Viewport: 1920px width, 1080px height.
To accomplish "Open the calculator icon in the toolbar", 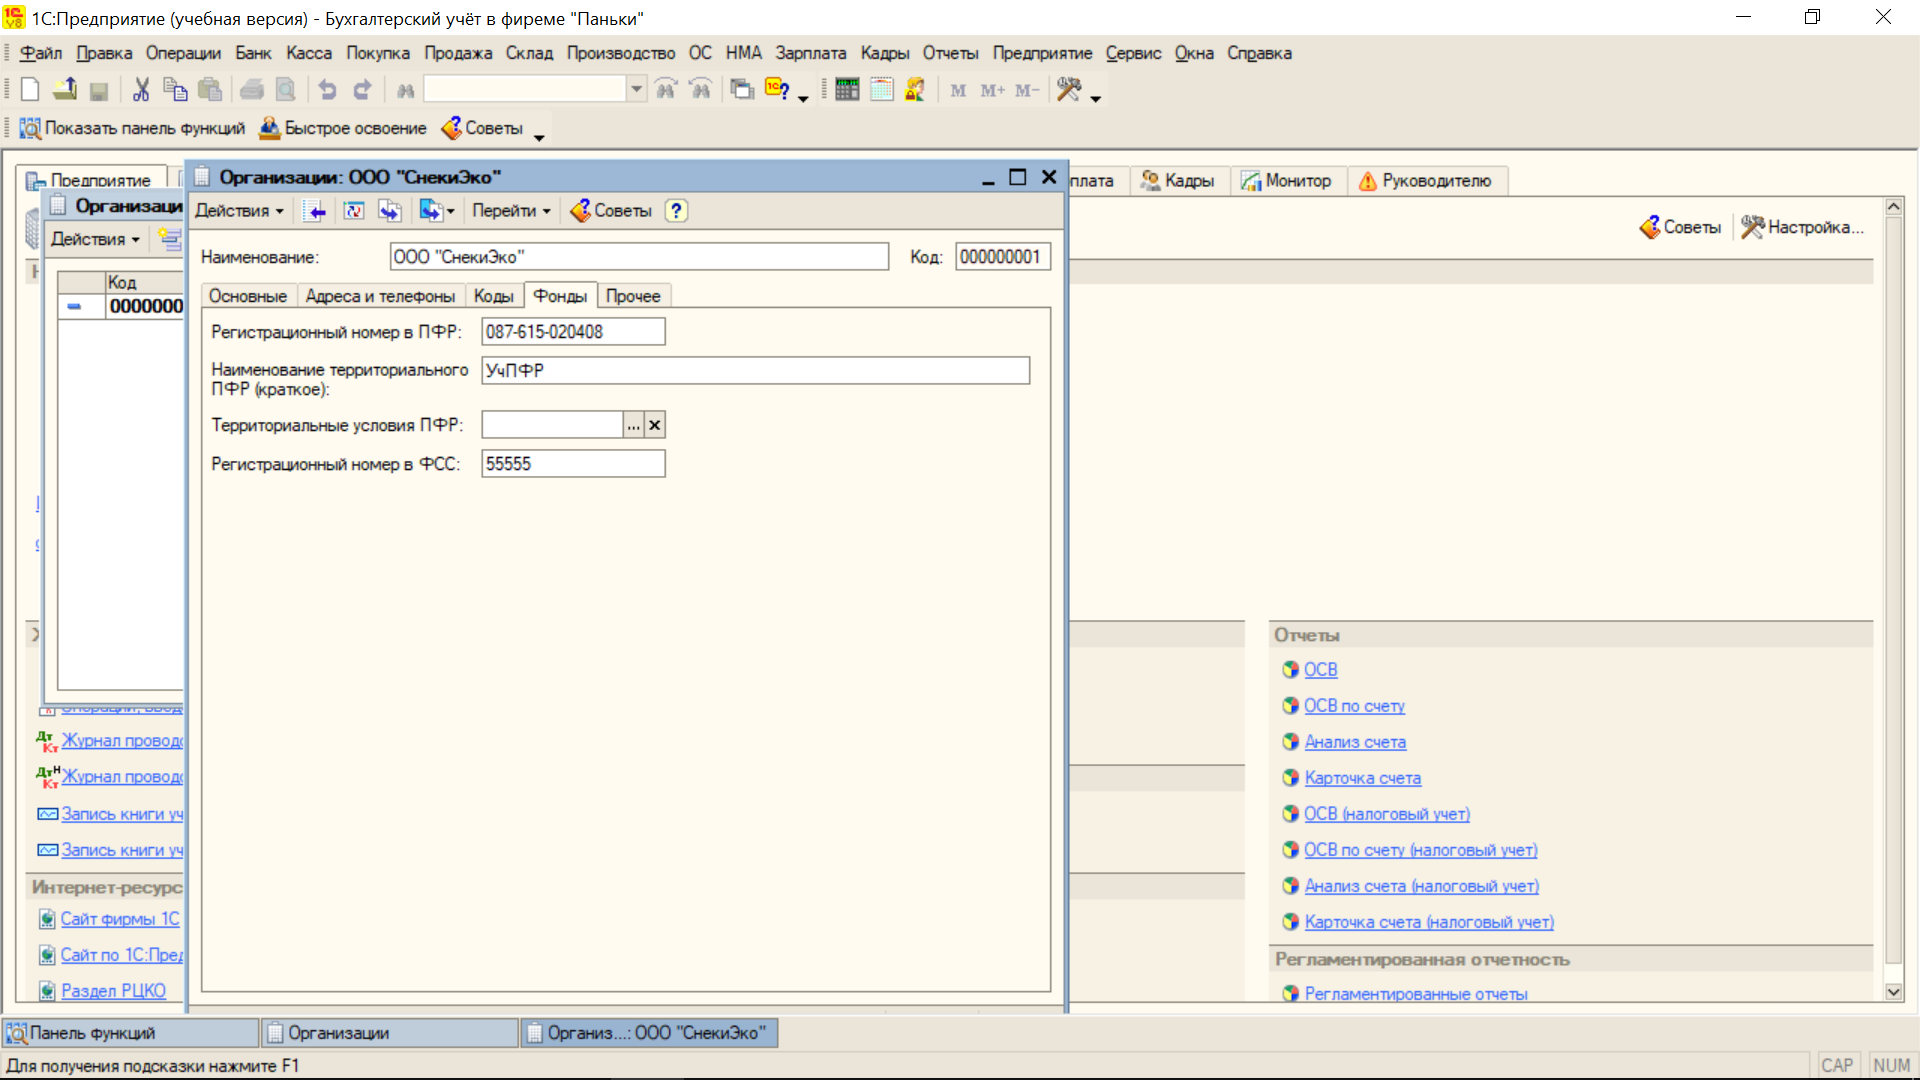I will (847, 90).
